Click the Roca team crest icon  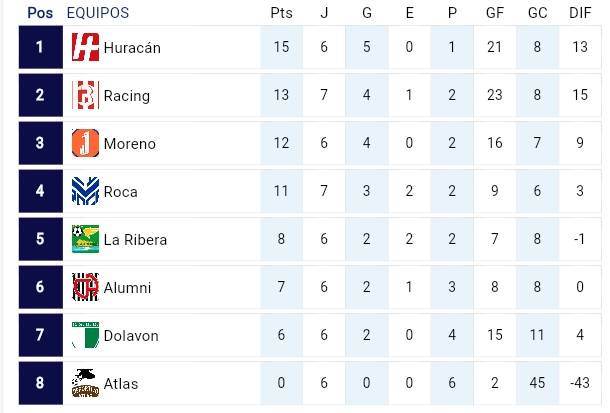pyautogui.click(x=86, y=191)
